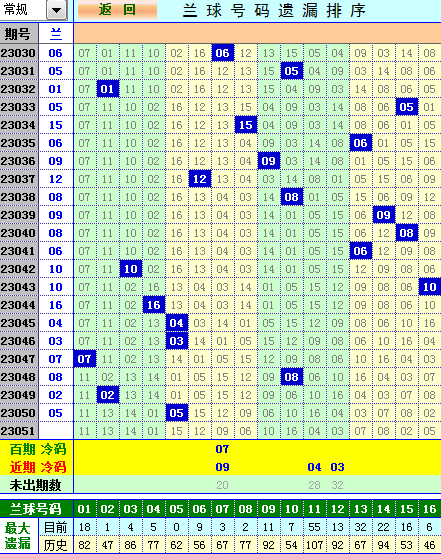Click the 期号 column header

pos(19,34)
